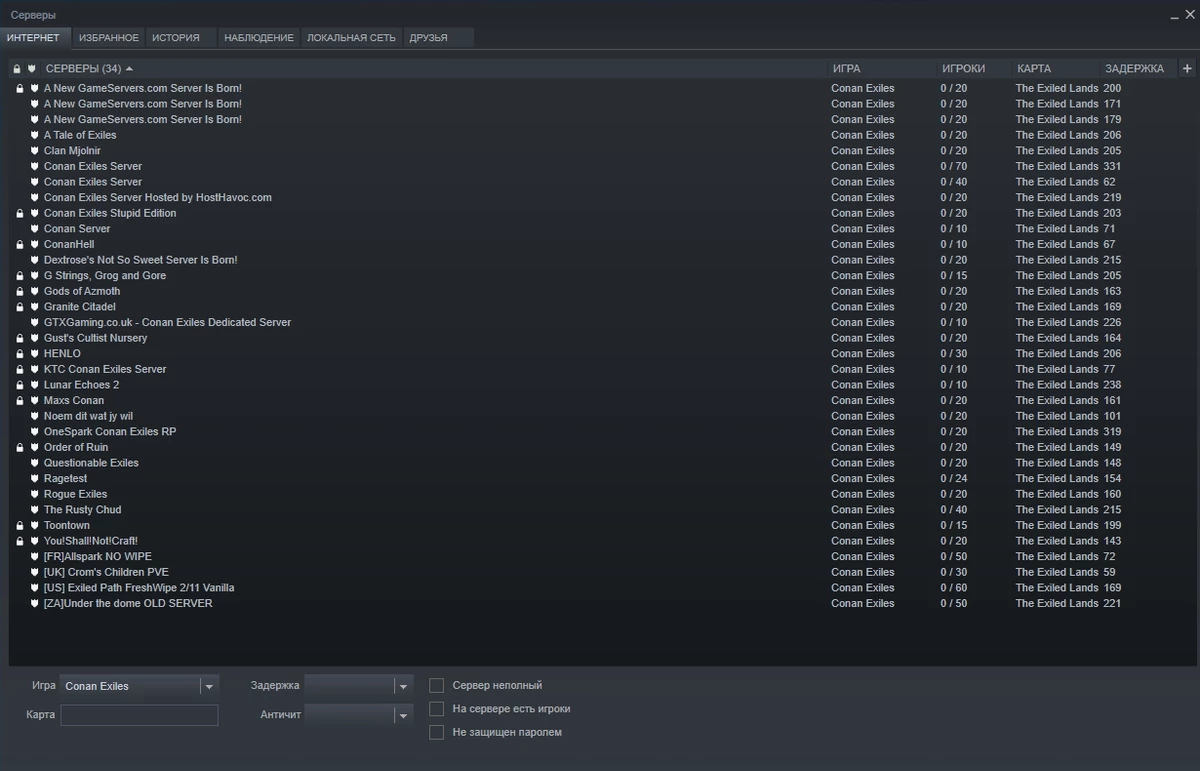Click the lock icon beside Lunar Echoes 2
The height and width of the screenshot is (771, 1200).
(19, 385)
